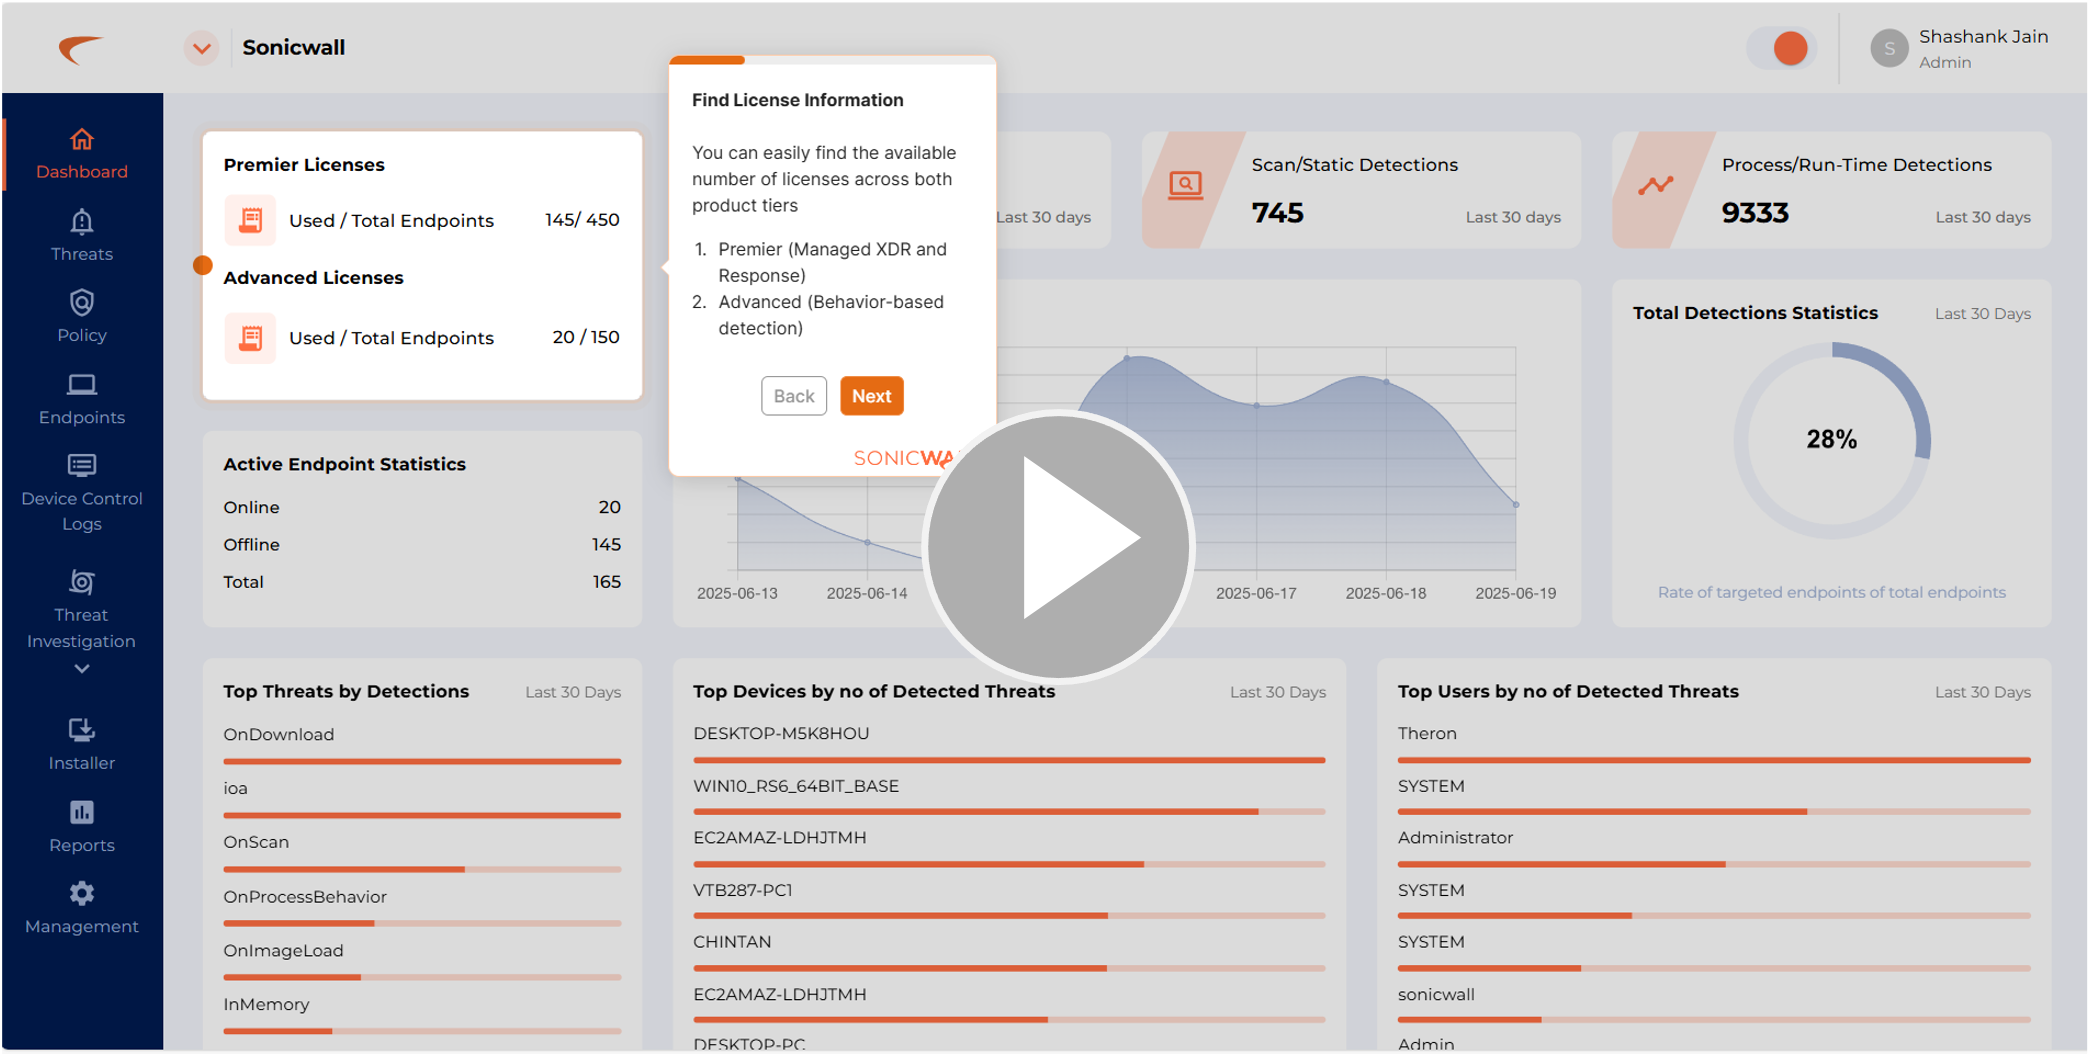Click the 2025-06-17 chart date label
The image size is (2090, 1054).
coord(1256,593)
